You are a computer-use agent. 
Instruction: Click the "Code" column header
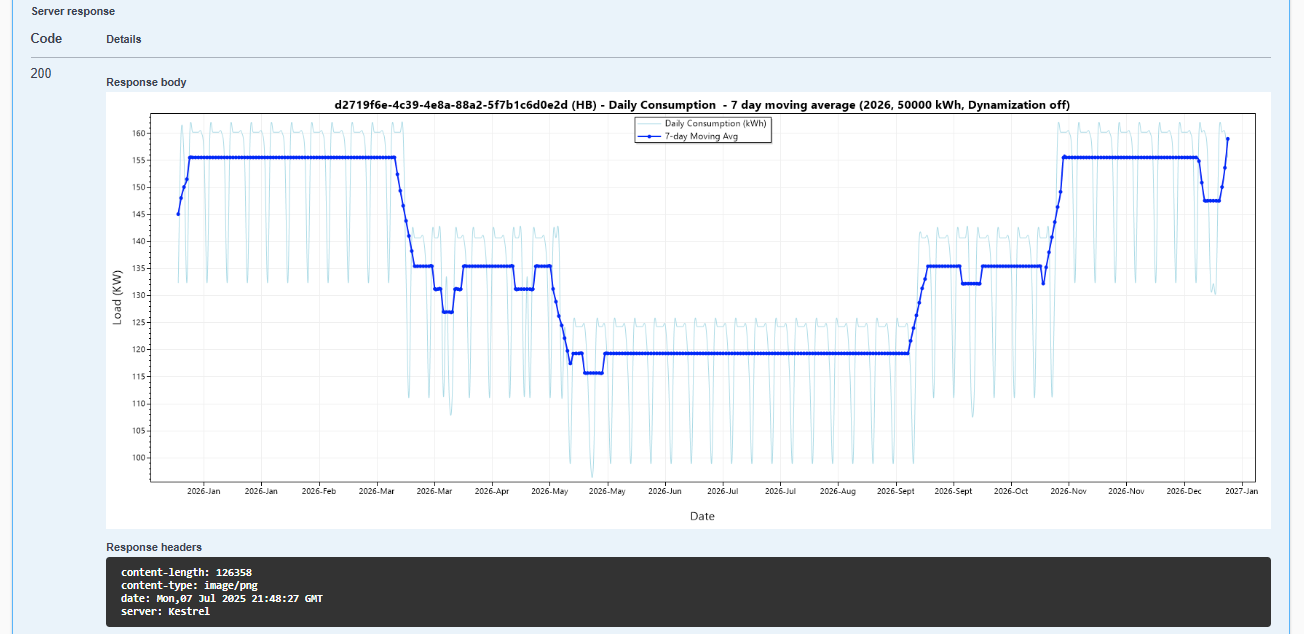tap(46, 39)
